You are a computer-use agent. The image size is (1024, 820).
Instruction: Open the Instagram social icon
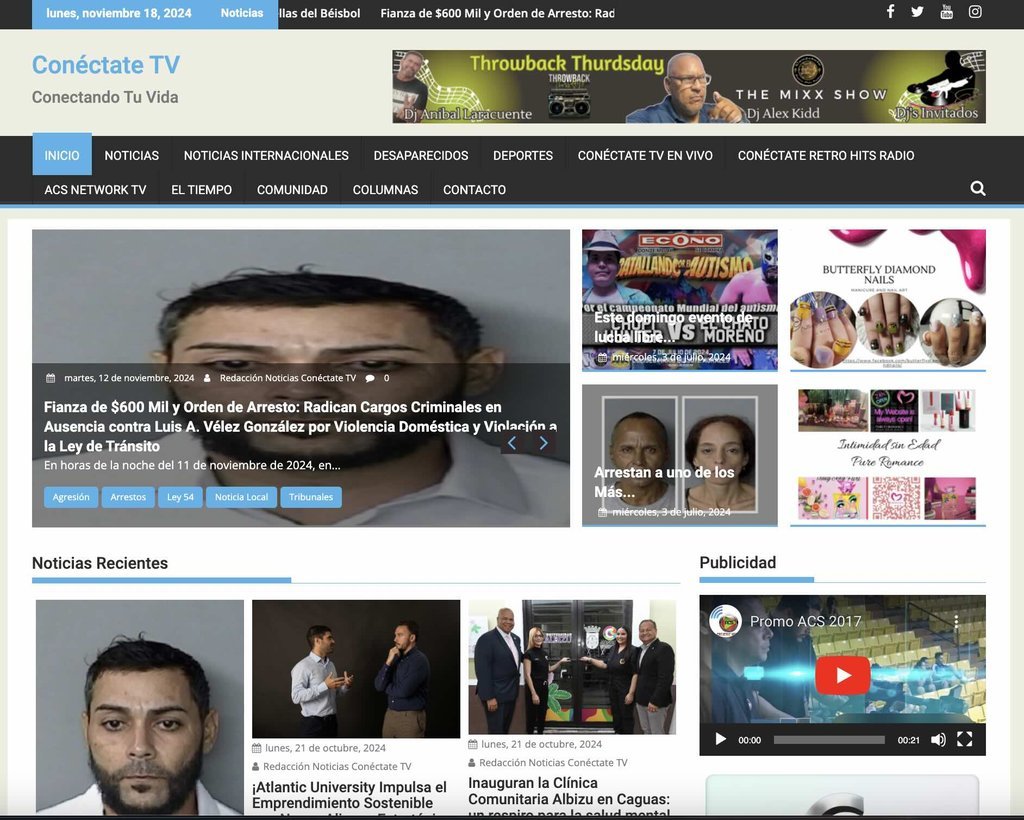pyautogui.click(x=975, y=12)
